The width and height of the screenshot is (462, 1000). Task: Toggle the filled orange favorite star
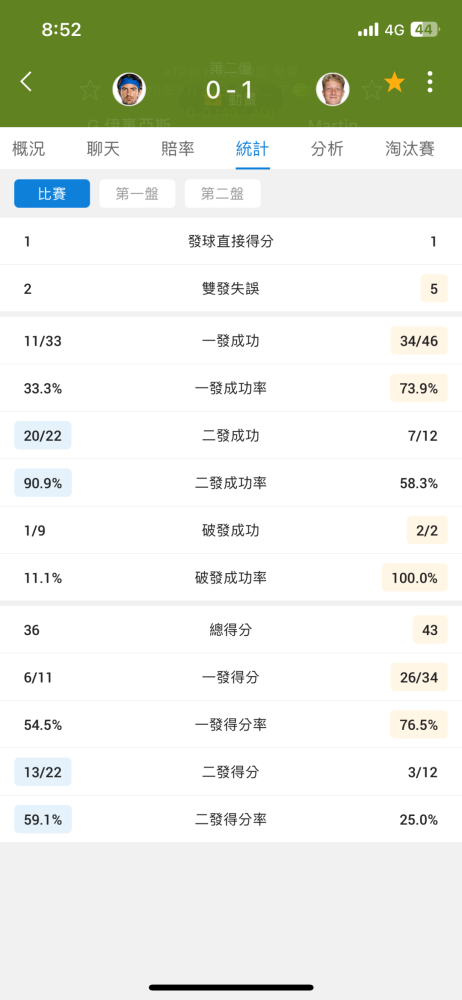click(x=394, y=82)
